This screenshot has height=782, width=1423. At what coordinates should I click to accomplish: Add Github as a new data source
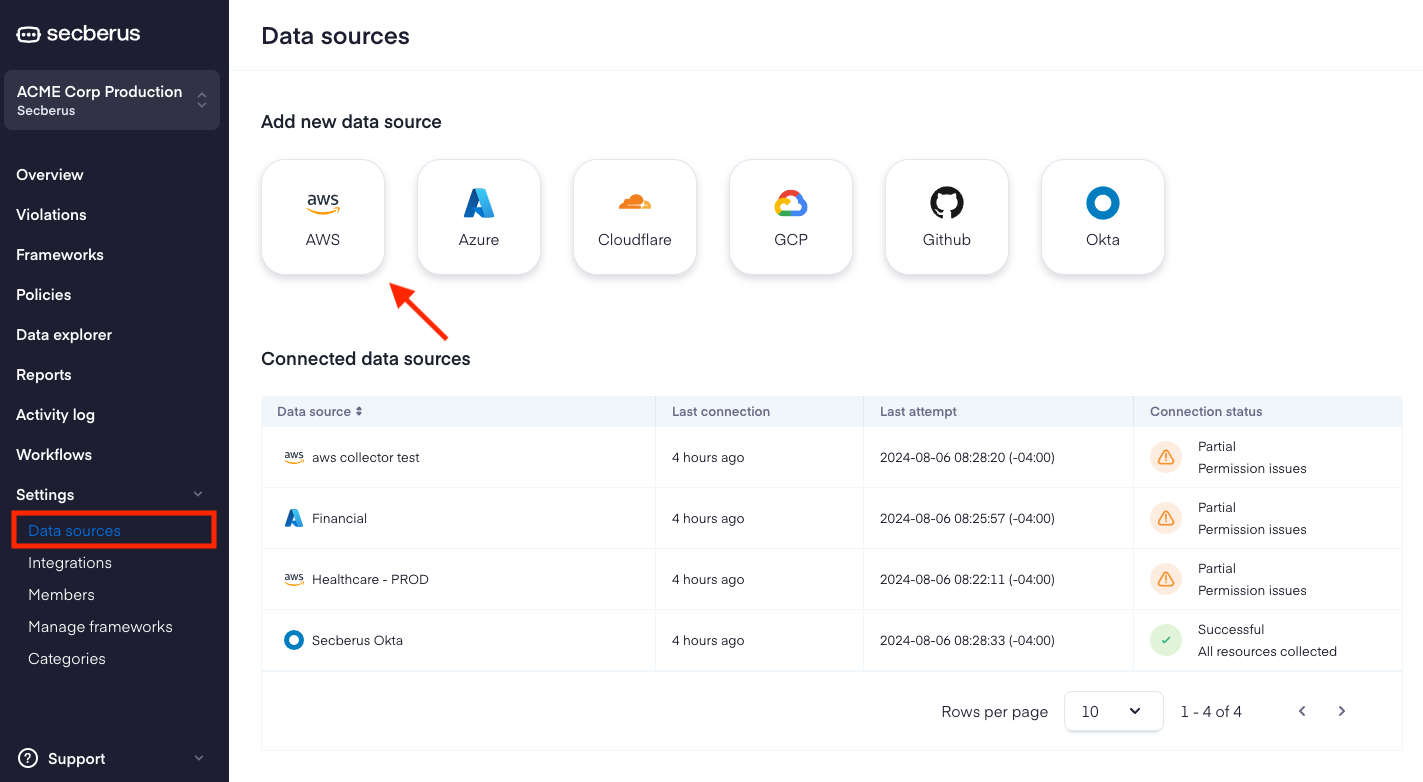pos(947,217)
